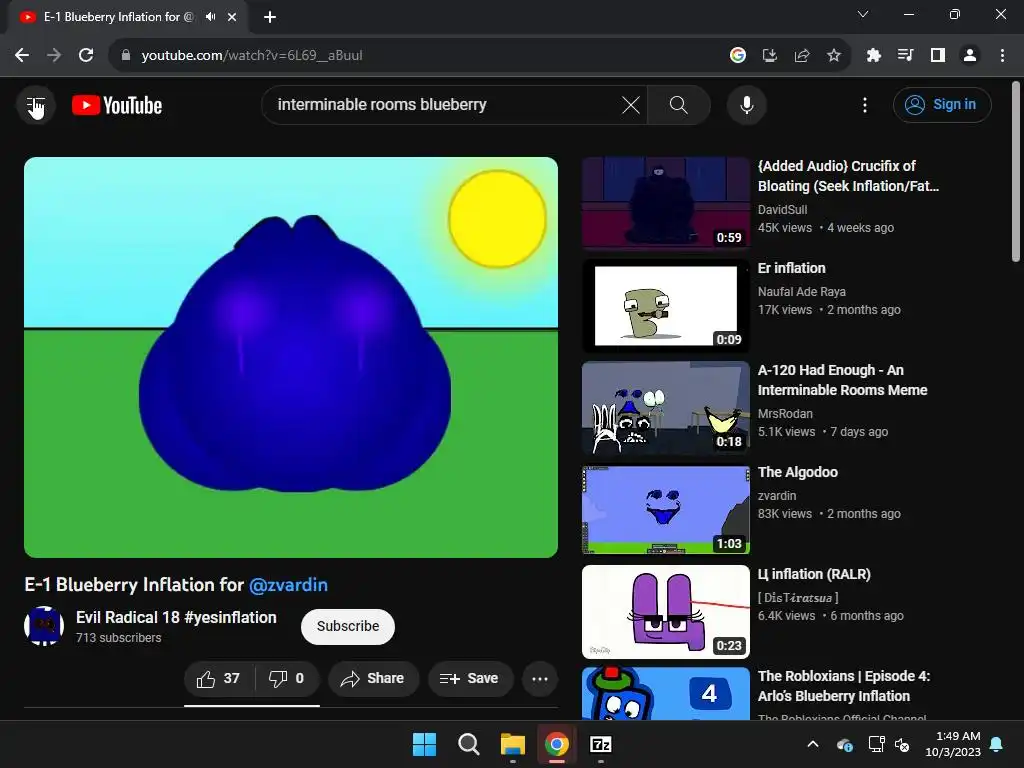Clear the search box with the X icon
Screen dimensions: 1024x768
pos(630,104)
